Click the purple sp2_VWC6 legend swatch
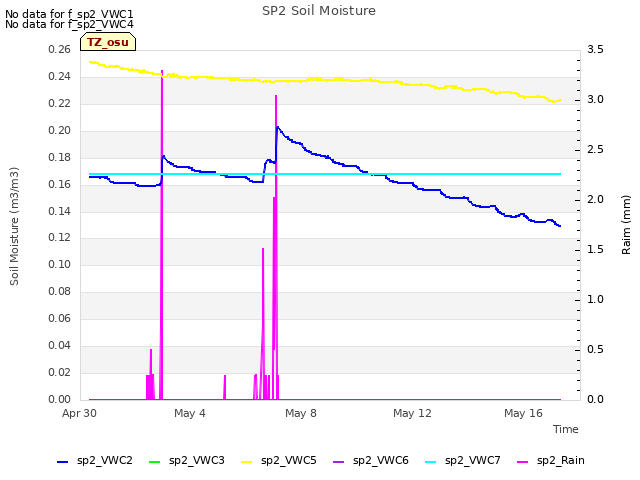 pos(338,462)
